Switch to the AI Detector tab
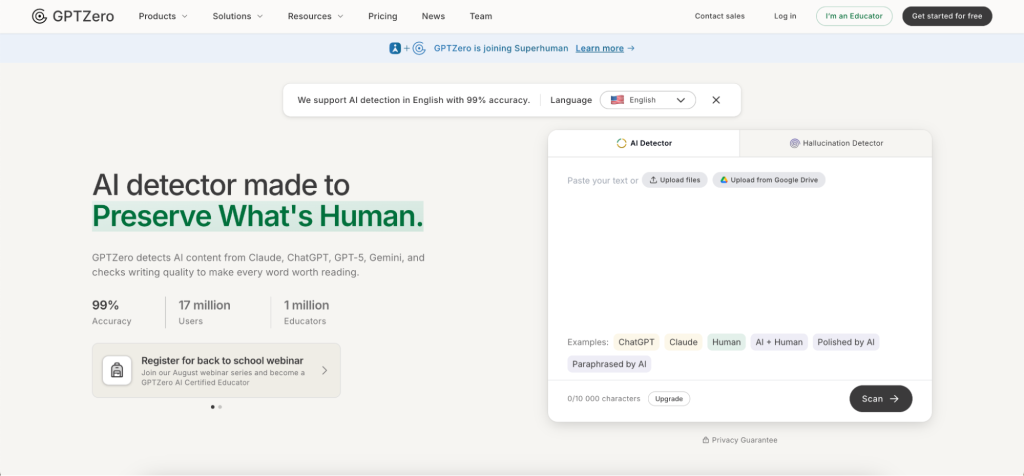 pos(644,143)
